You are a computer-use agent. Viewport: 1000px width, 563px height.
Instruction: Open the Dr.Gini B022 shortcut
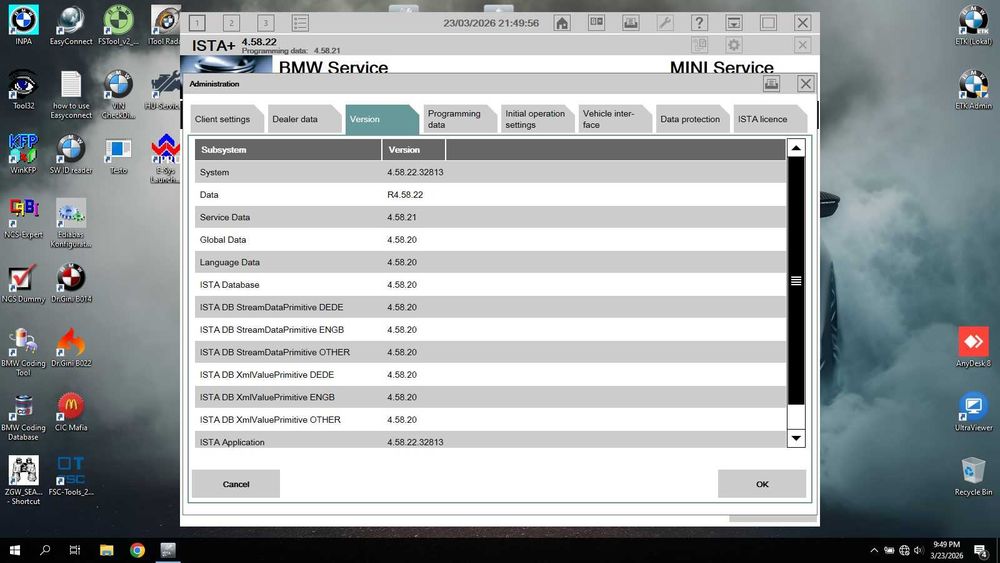click(71, 347)
